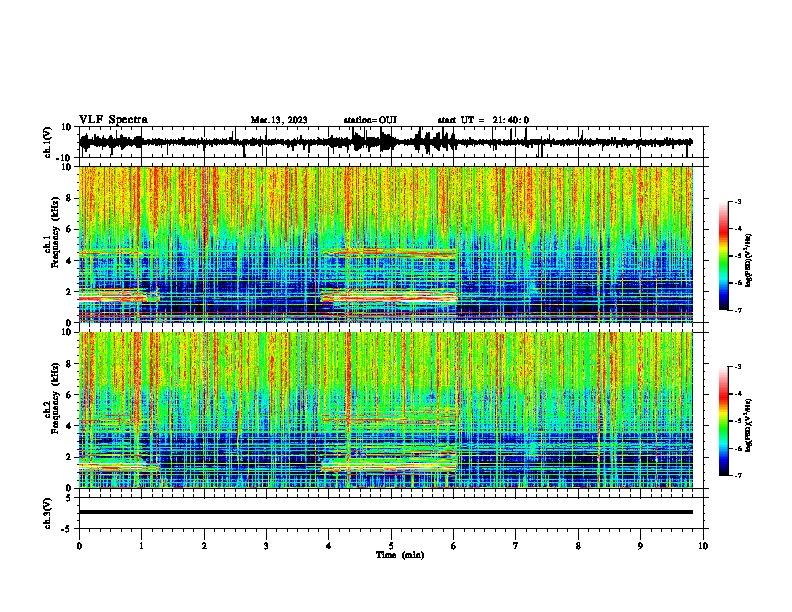This screenshot has height=612, width=792.
Task: Select the date text "Mar.13, 2023"
Action: (x=279, y=120)
